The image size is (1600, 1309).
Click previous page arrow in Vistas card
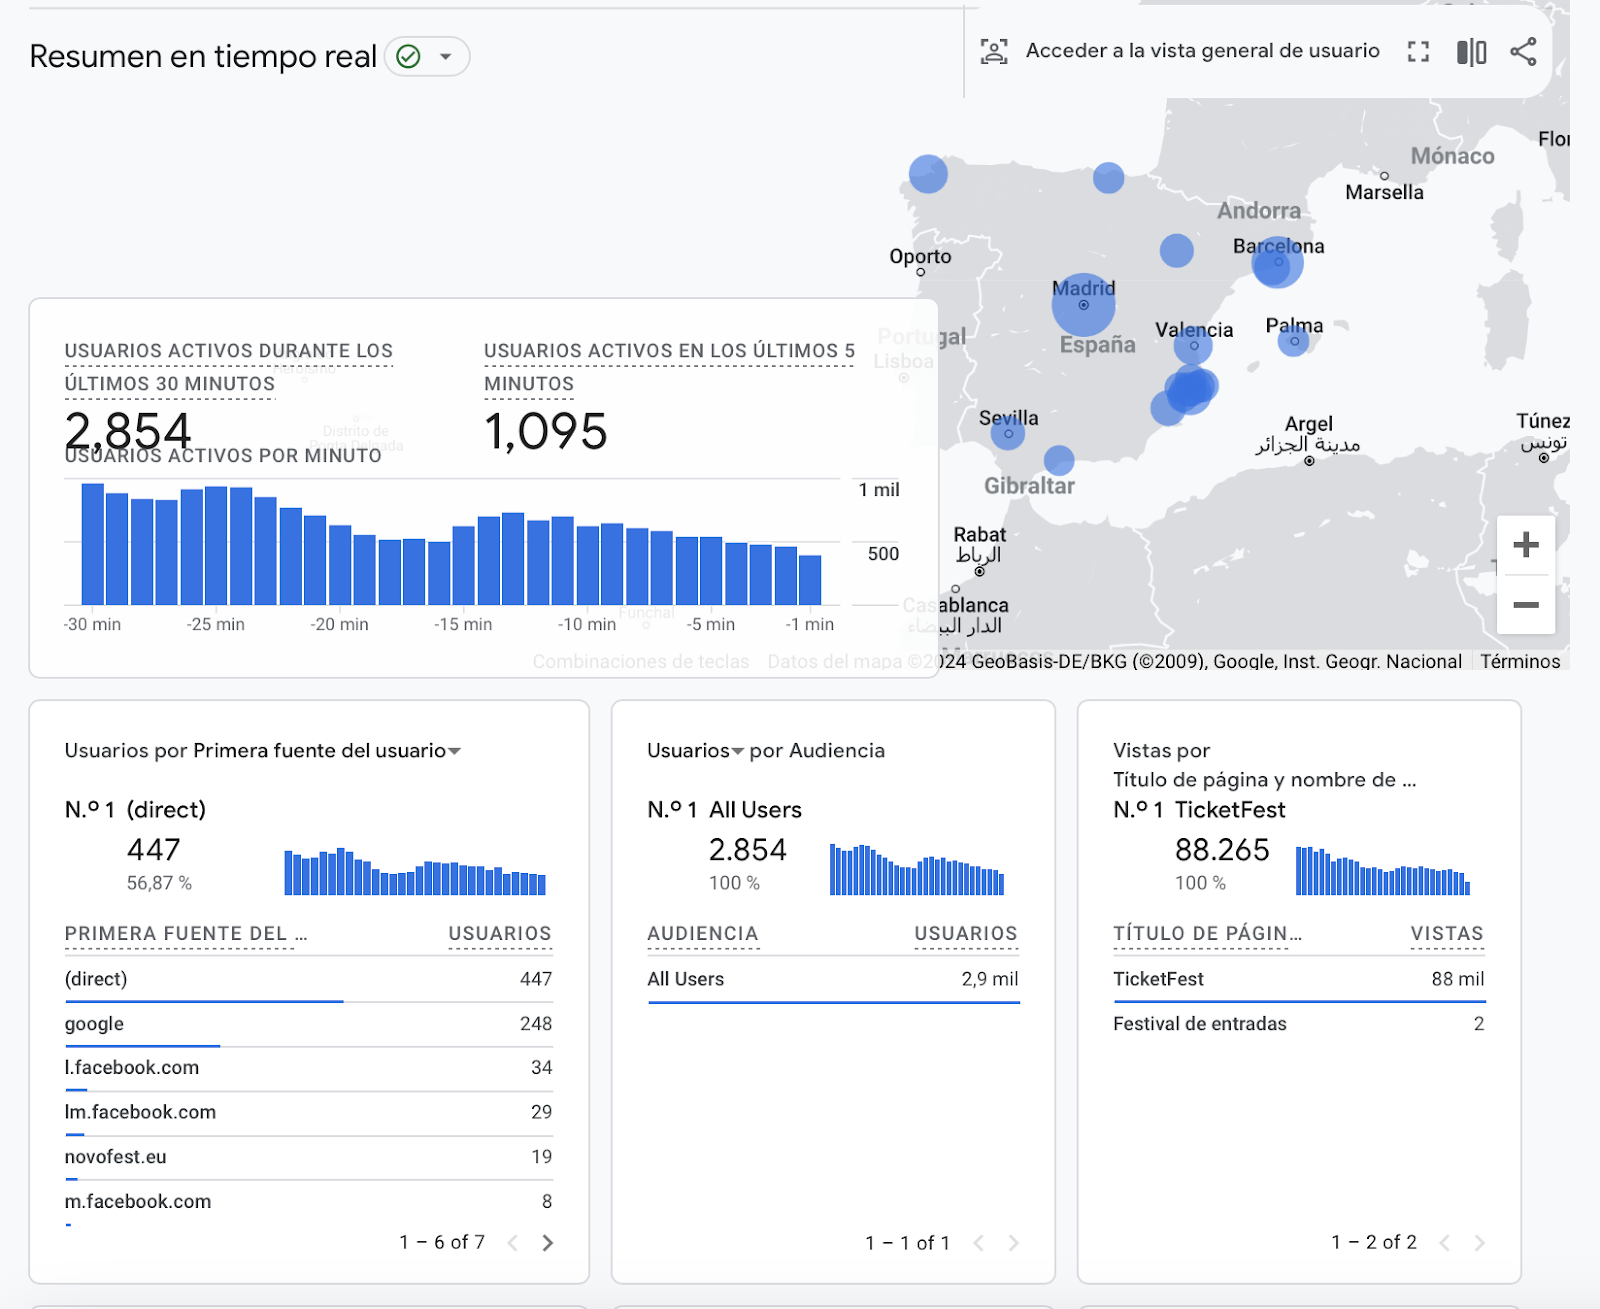[1445, 1243]
